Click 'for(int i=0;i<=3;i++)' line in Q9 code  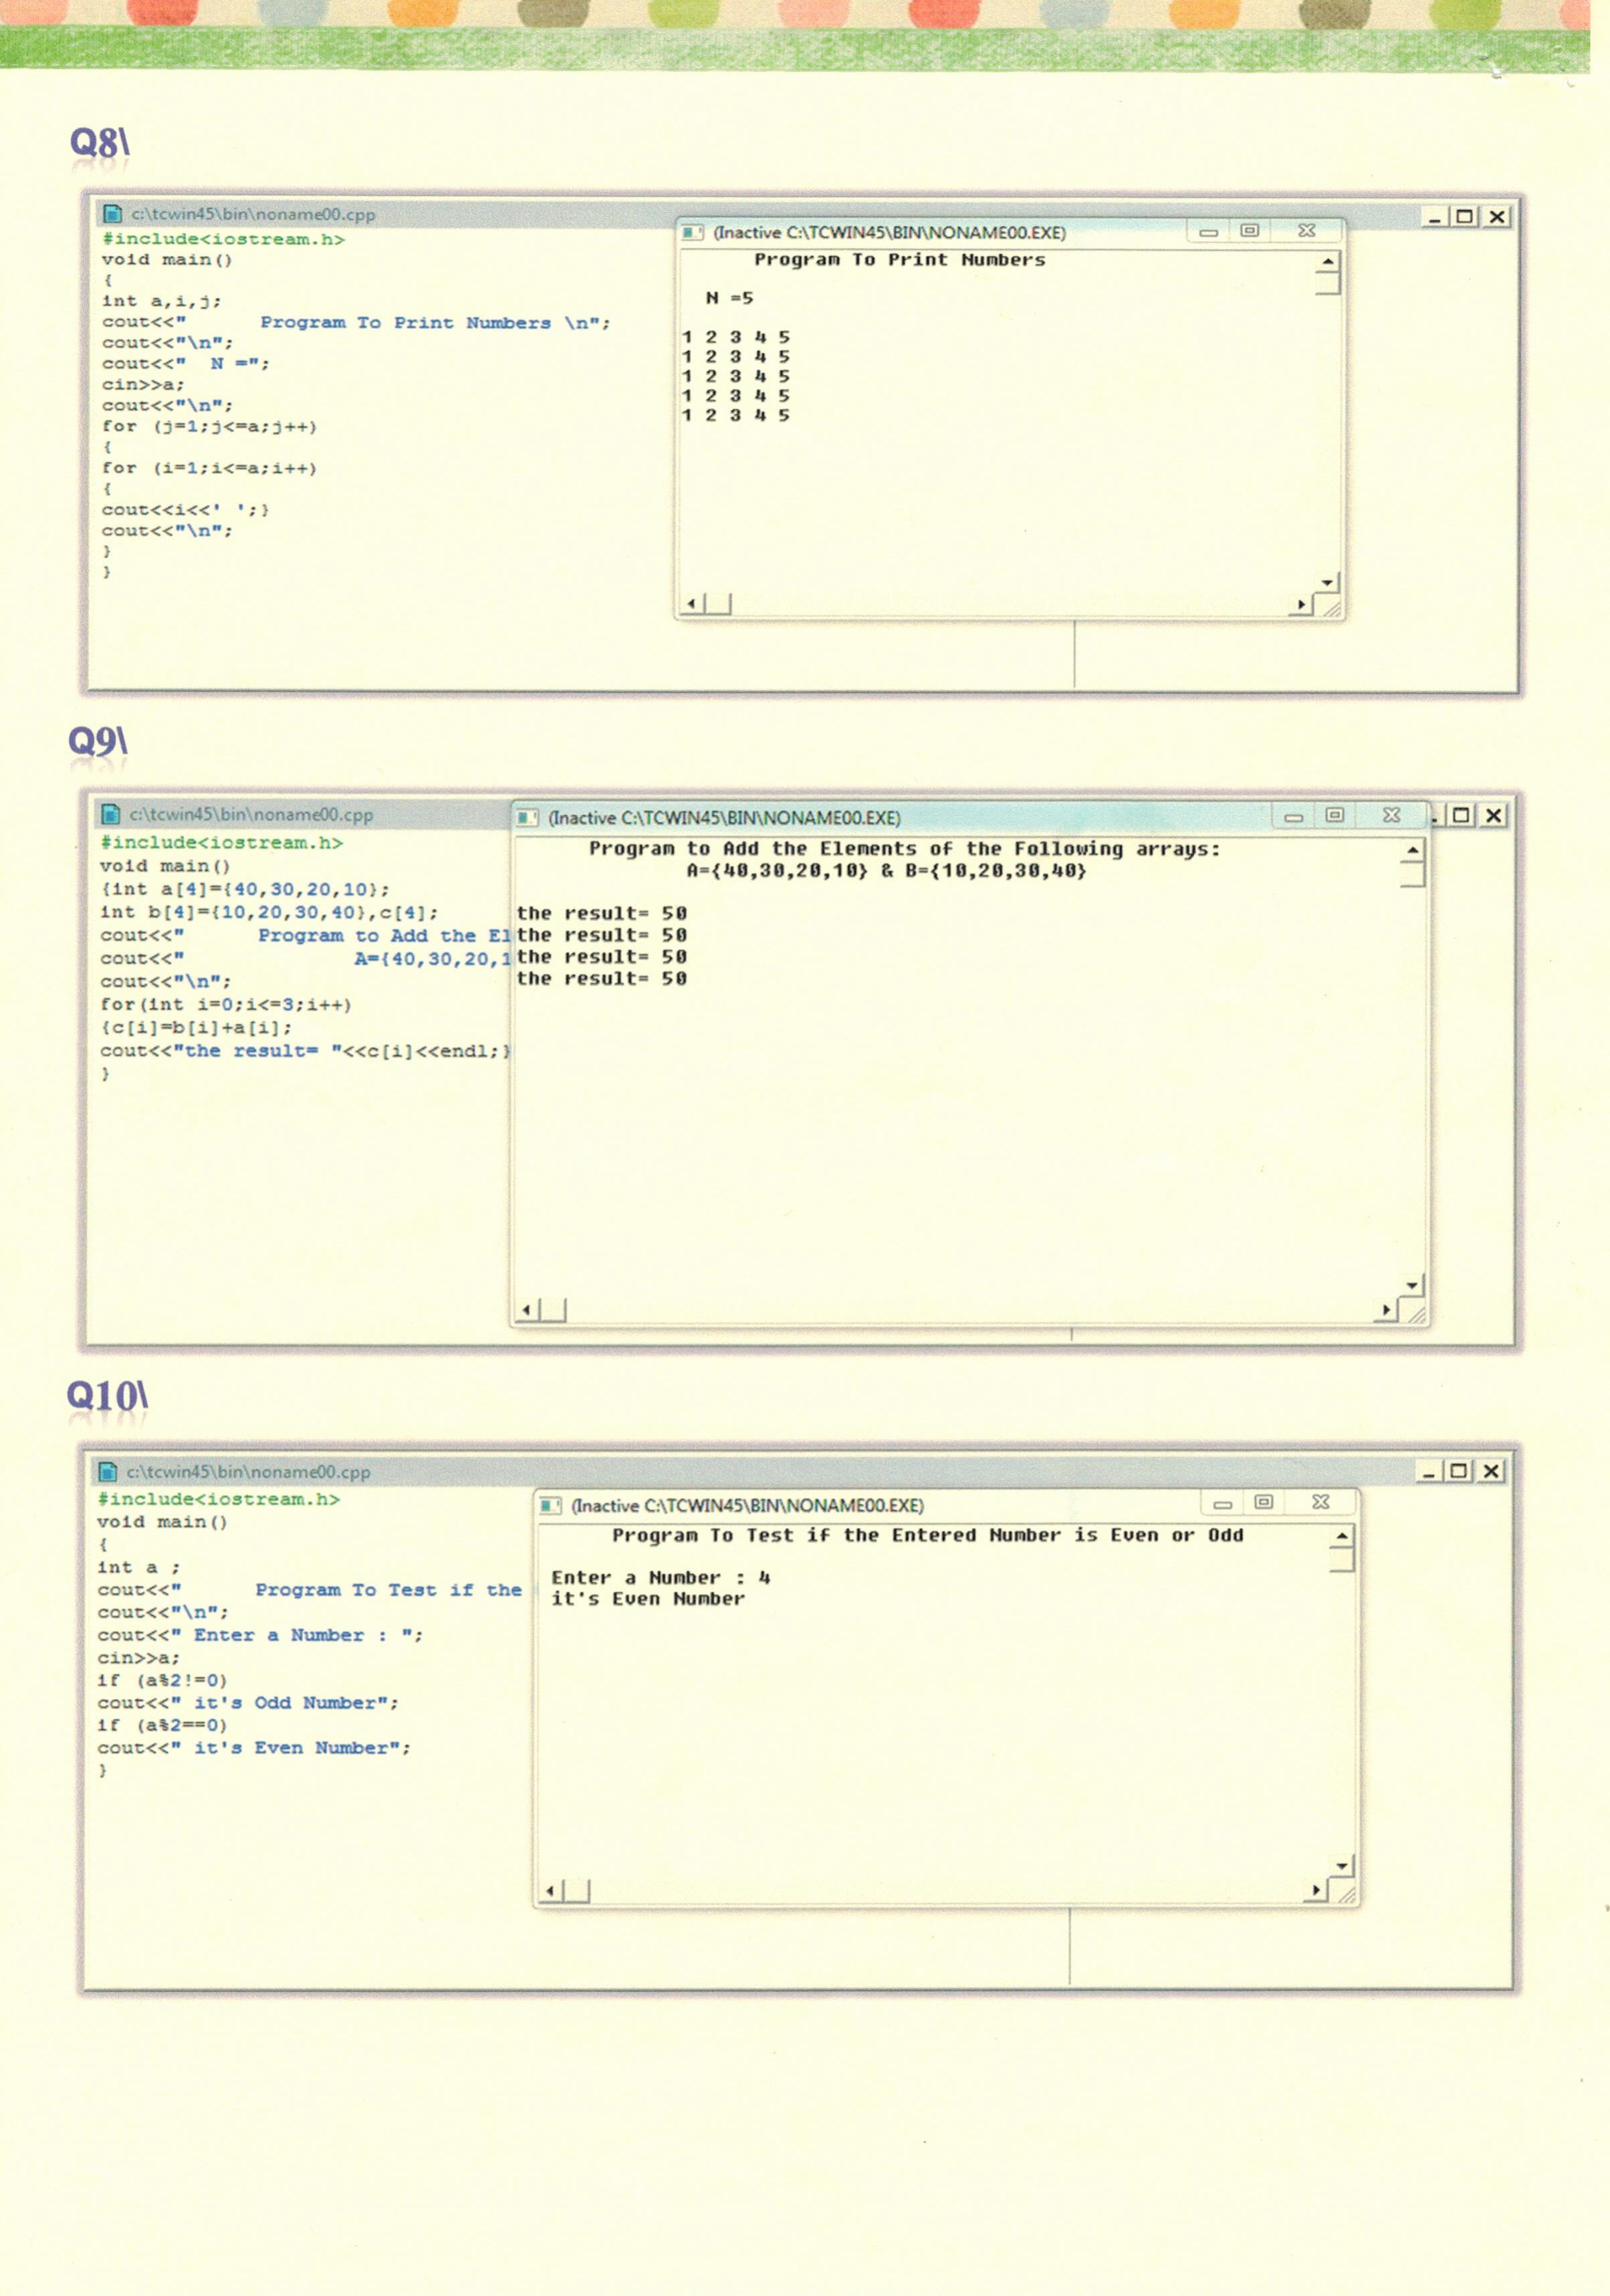point(226,1004)
